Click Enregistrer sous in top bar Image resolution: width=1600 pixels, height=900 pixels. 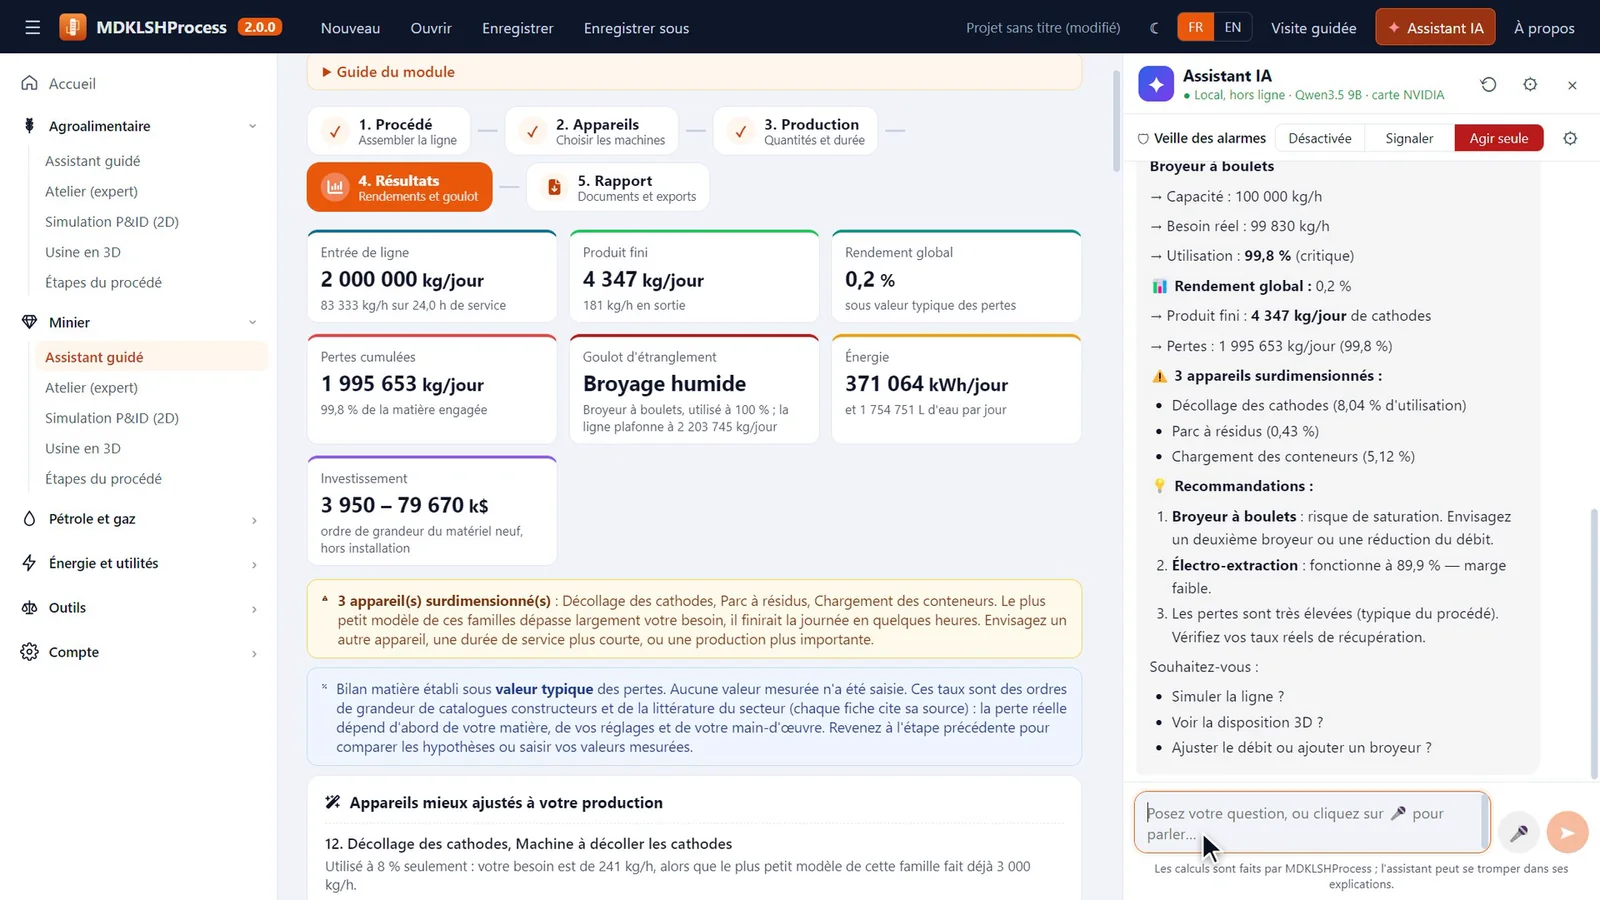tap(636, 28)
